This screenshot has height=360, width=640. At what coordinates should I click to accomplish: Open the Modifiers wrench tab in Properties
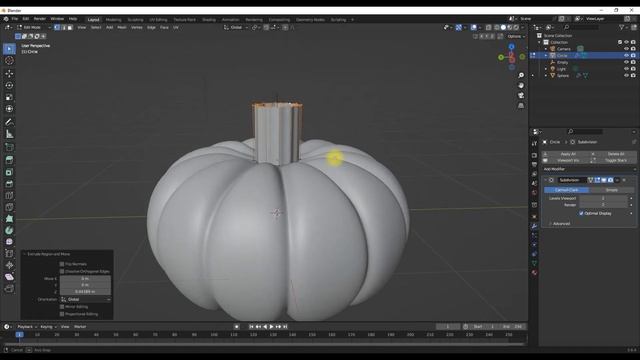534,226
